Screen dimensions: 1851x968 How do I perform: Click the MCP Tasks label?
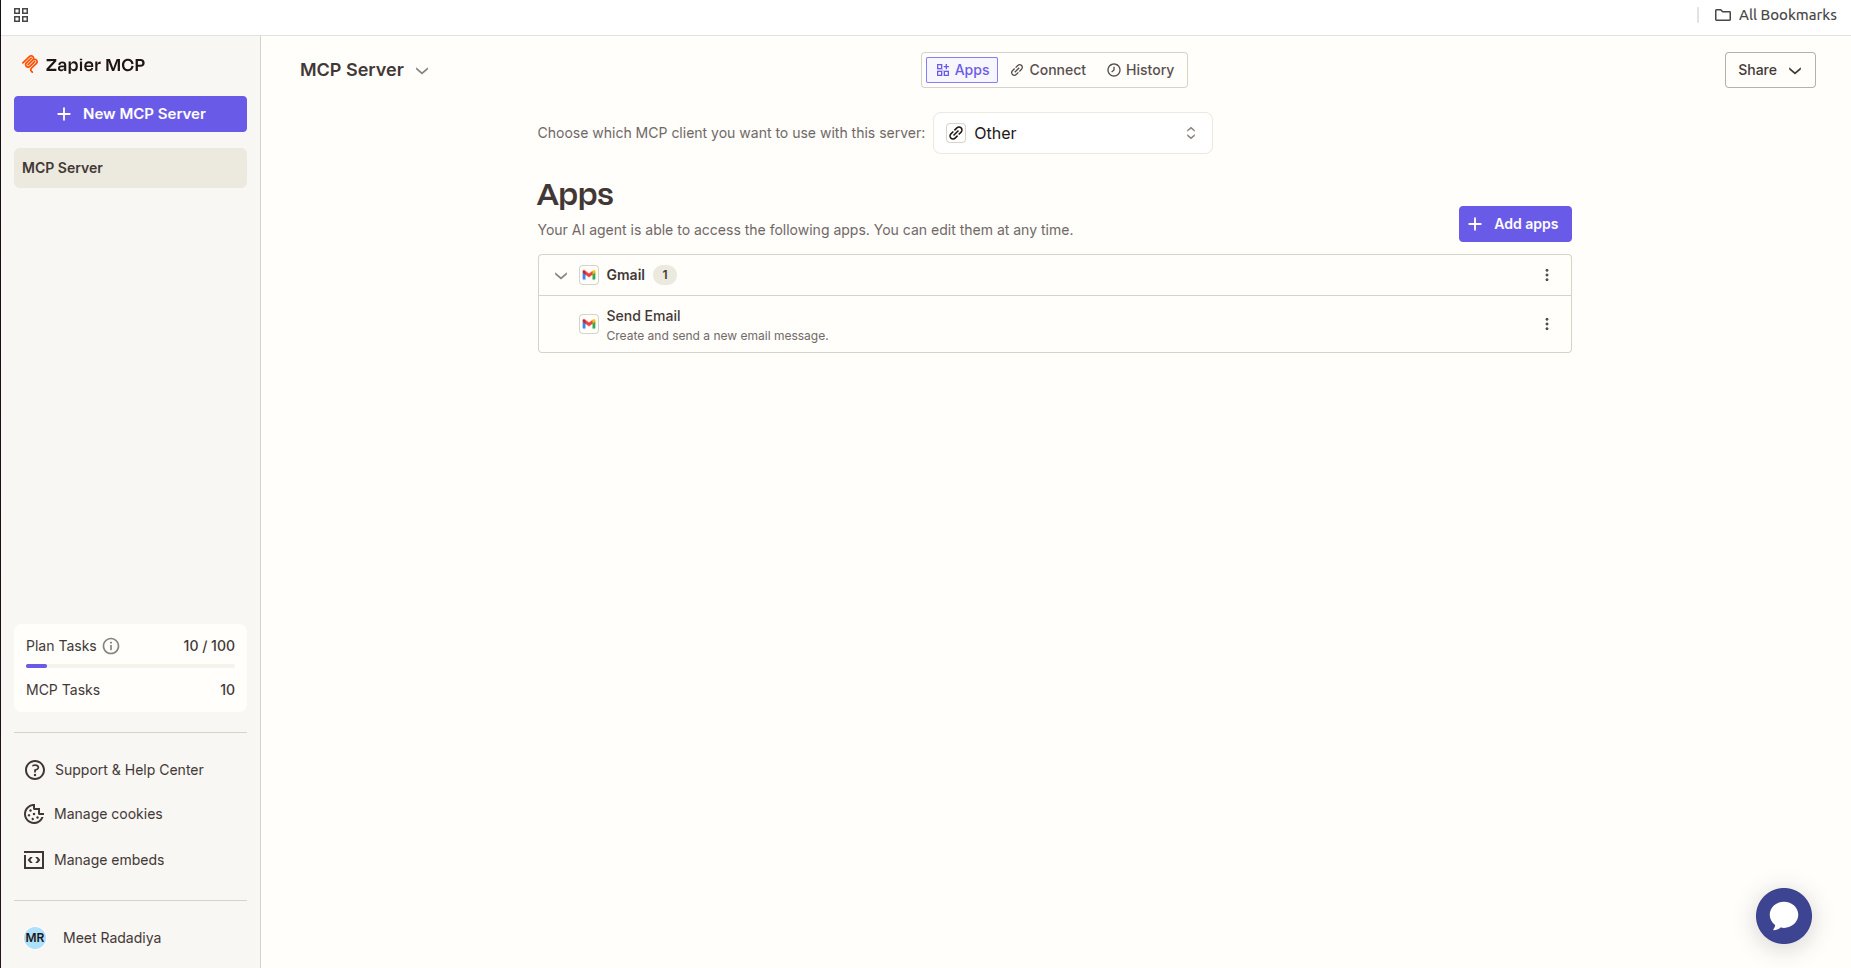click(63, 690)
